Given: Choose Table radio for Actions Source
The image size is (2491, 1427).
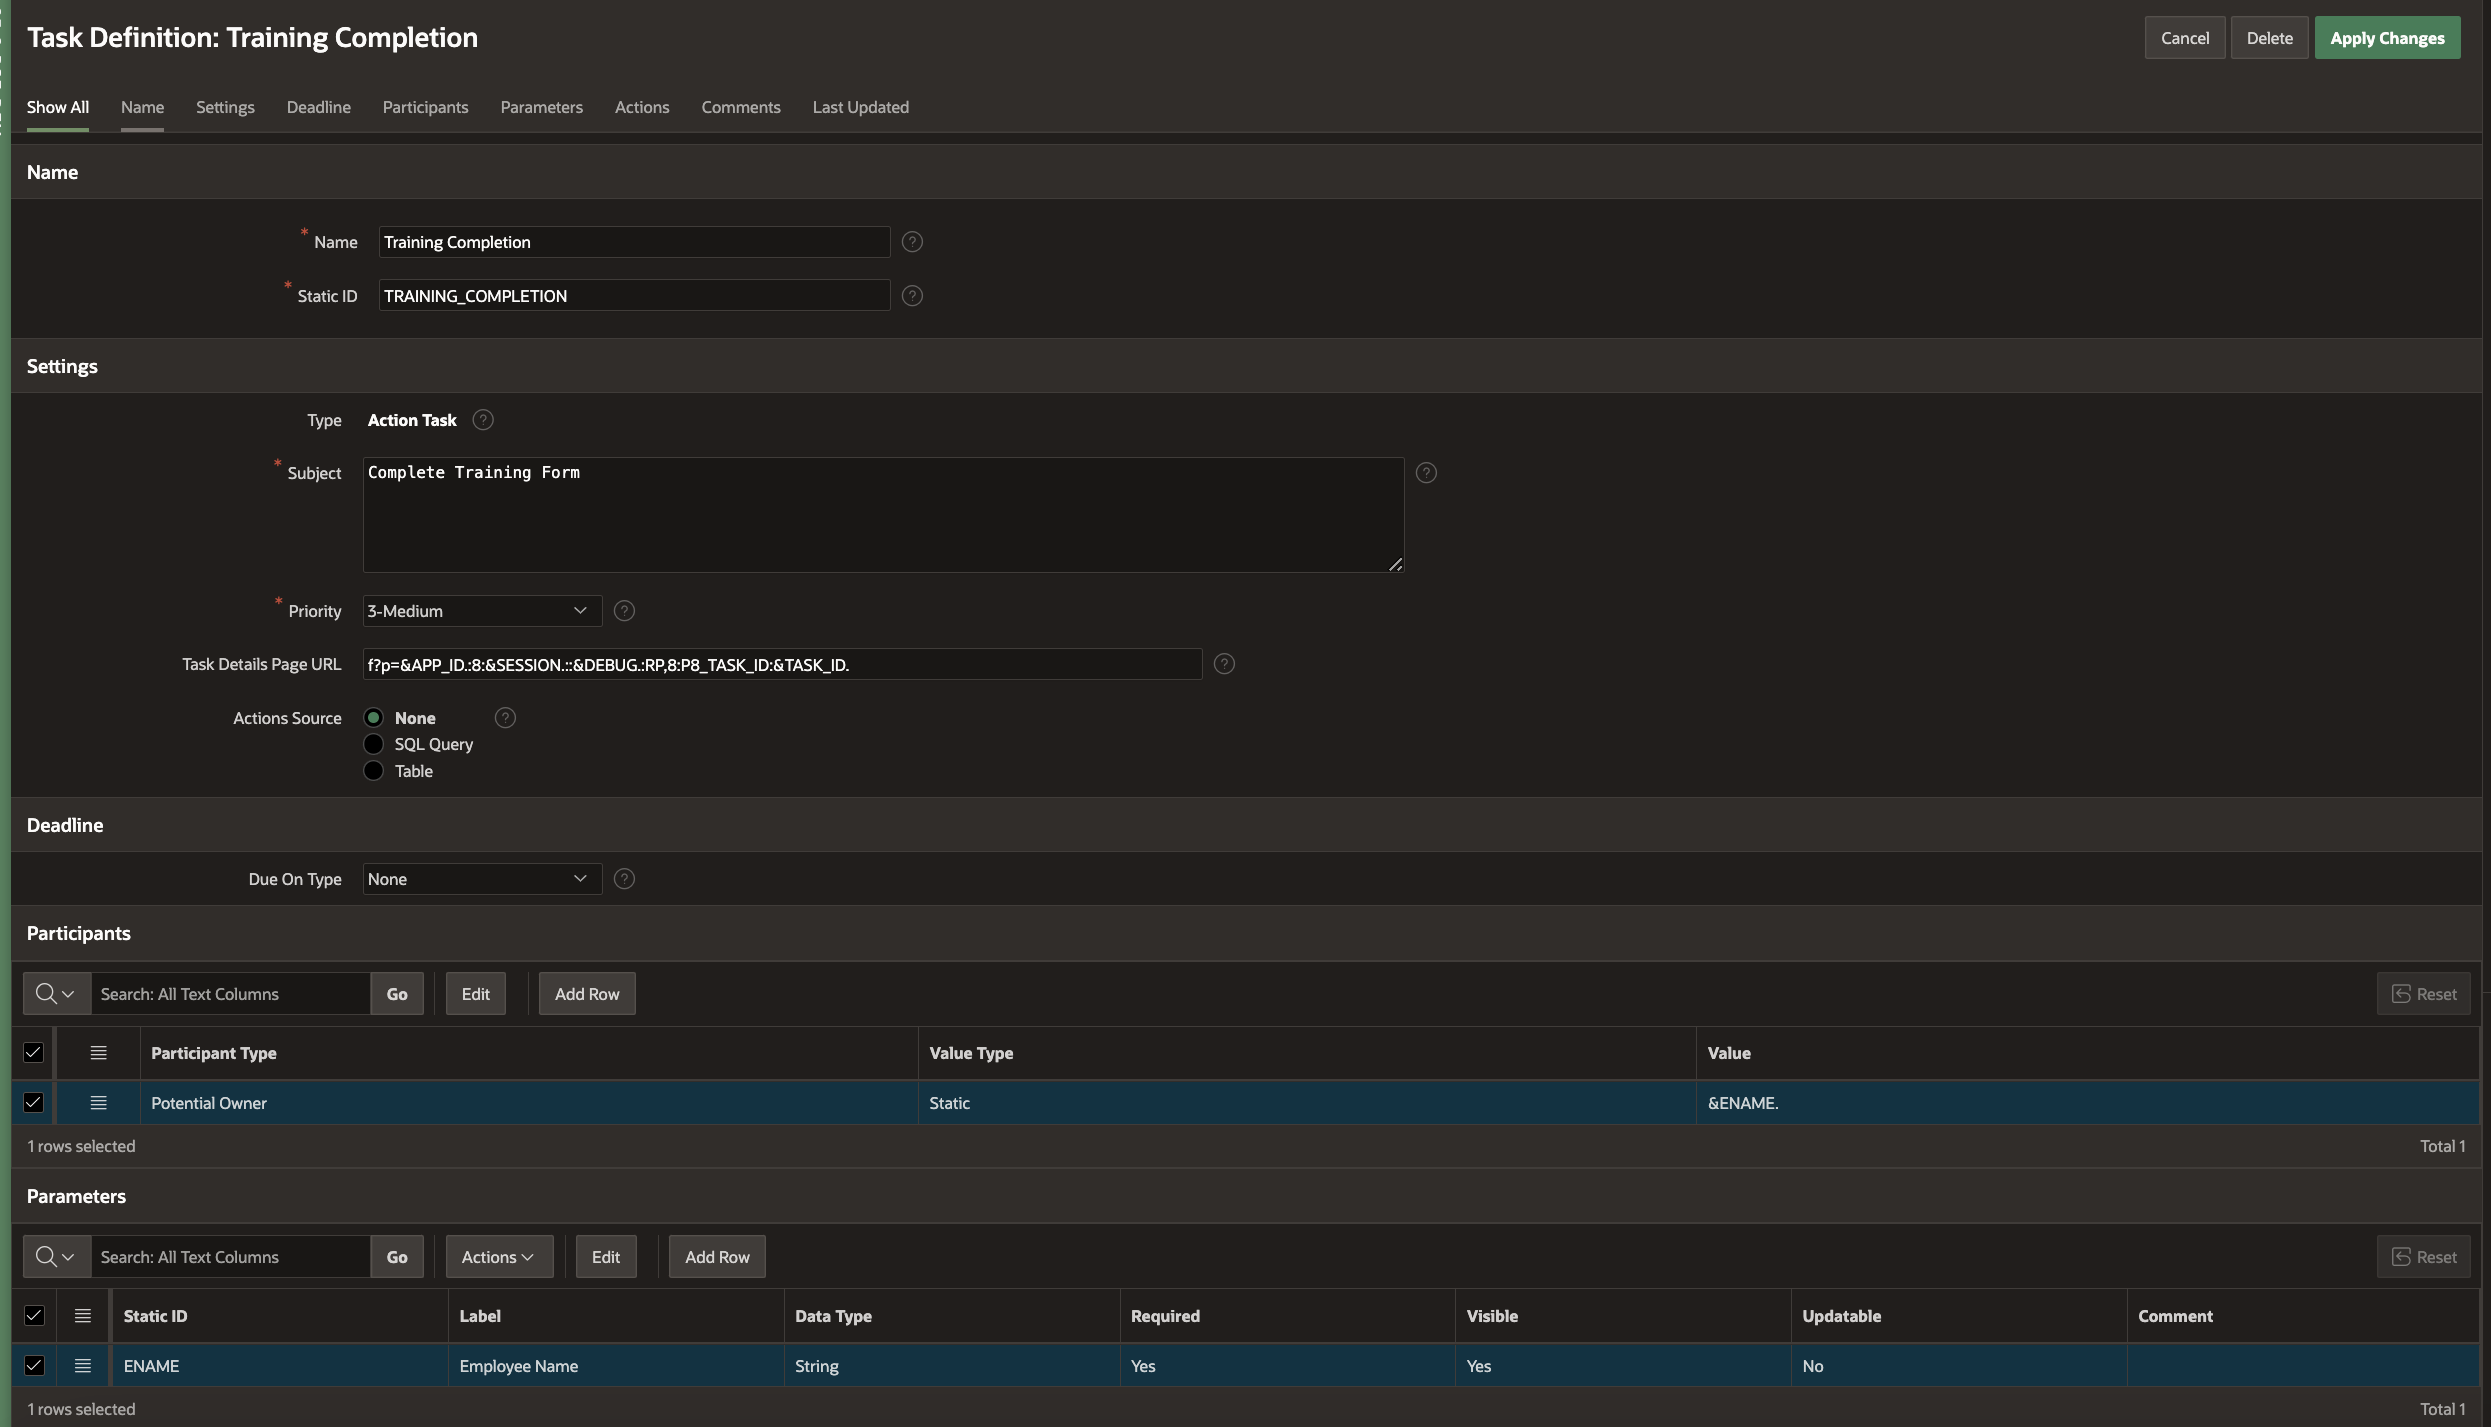Looking at the screenshot, I should click(374, 771).
